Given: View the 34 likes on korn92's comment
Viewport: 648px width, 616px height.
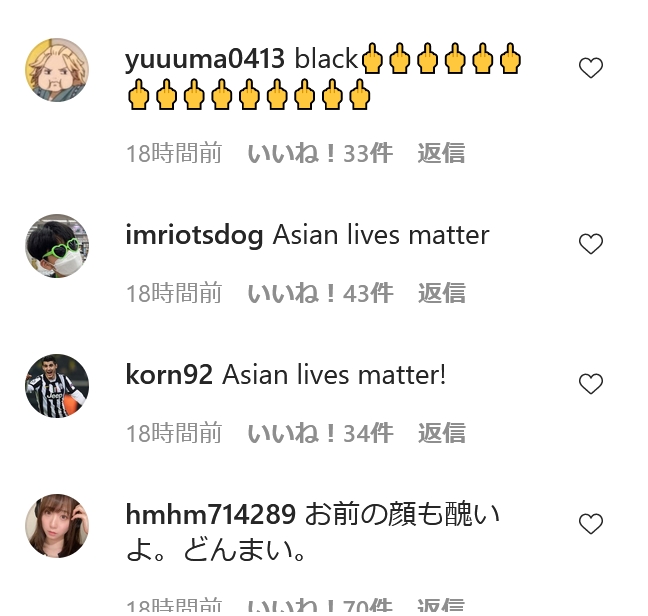Looking at the screenshot, I should click(x=320, y=433).
